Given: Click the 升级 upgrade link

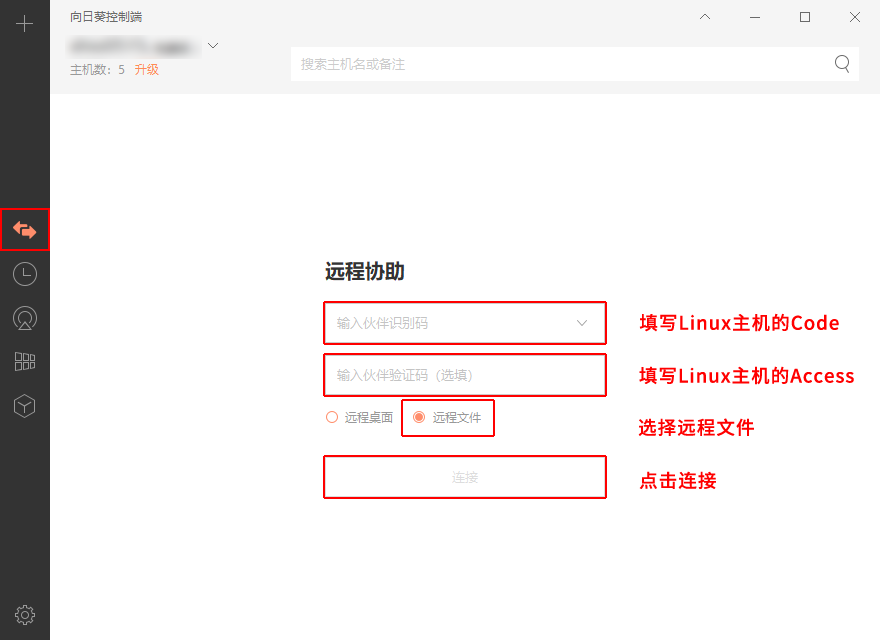Looking at the screenshot, I should tap(146, 70).
